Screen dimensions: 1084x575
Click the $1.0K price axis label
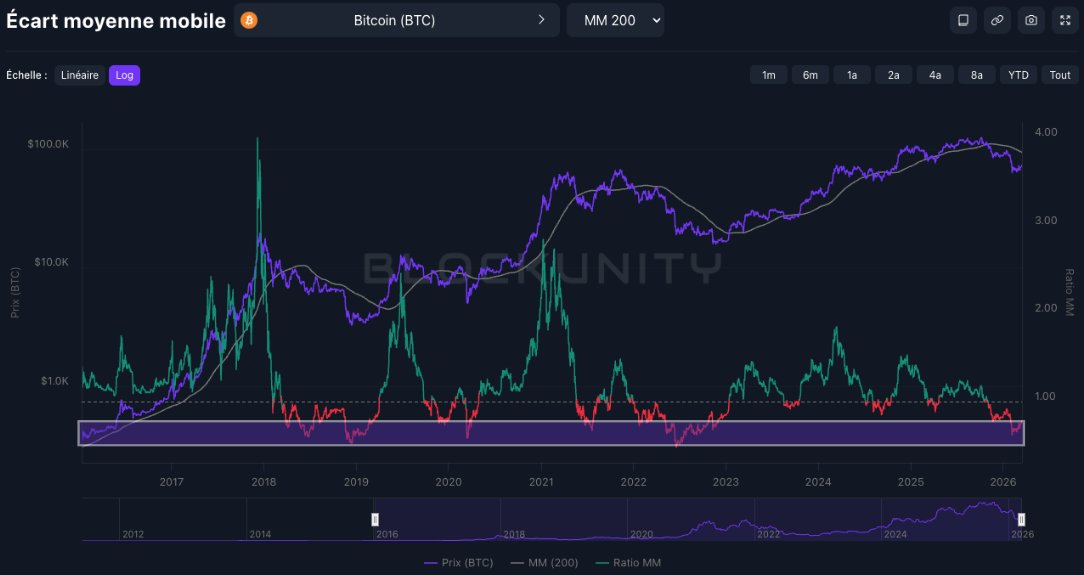pos(55,381)
